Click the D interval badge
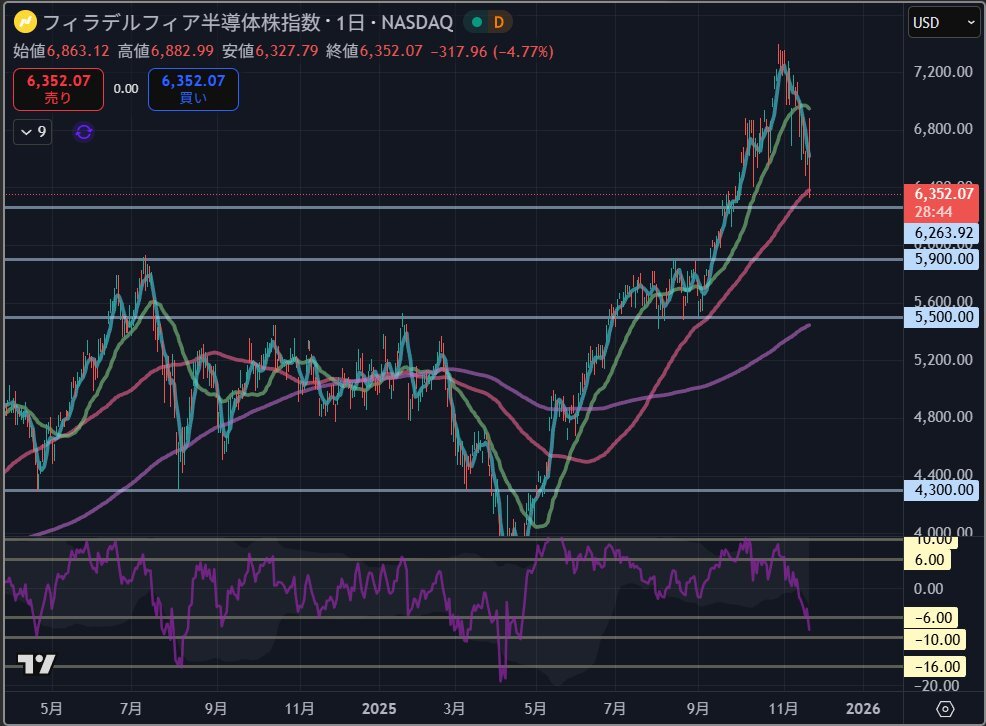This screenshot has height=726, width=986. pyautogui.click(x=499, y=23)
